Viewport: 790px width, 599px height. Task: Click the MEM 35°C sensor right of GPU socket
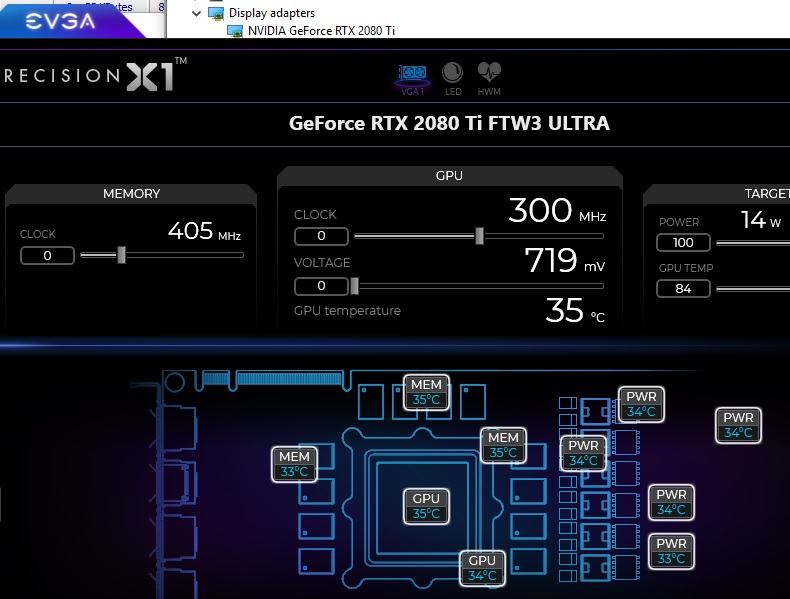503,445
